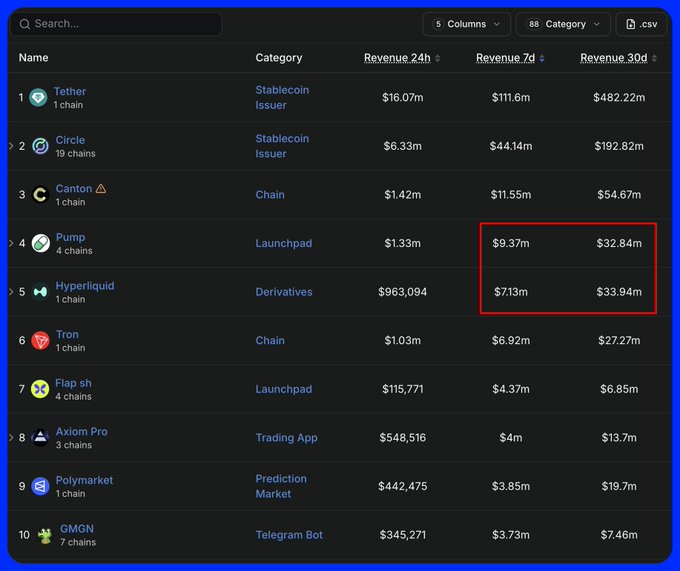680x571 pixels.
Task: Click the Circle logo icon
Action: [40, 146]
